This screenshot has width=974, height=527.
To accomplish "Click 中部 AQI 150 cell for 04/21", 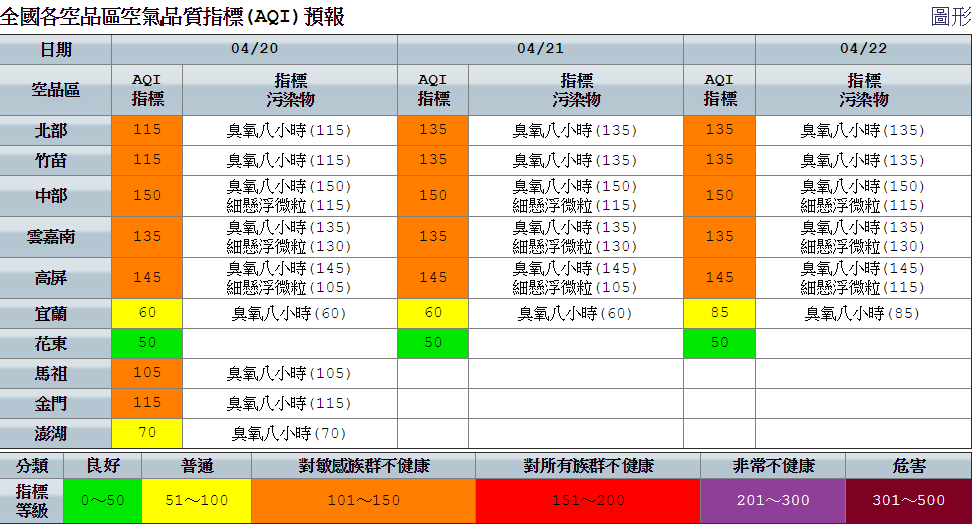I will click(433, 196).
